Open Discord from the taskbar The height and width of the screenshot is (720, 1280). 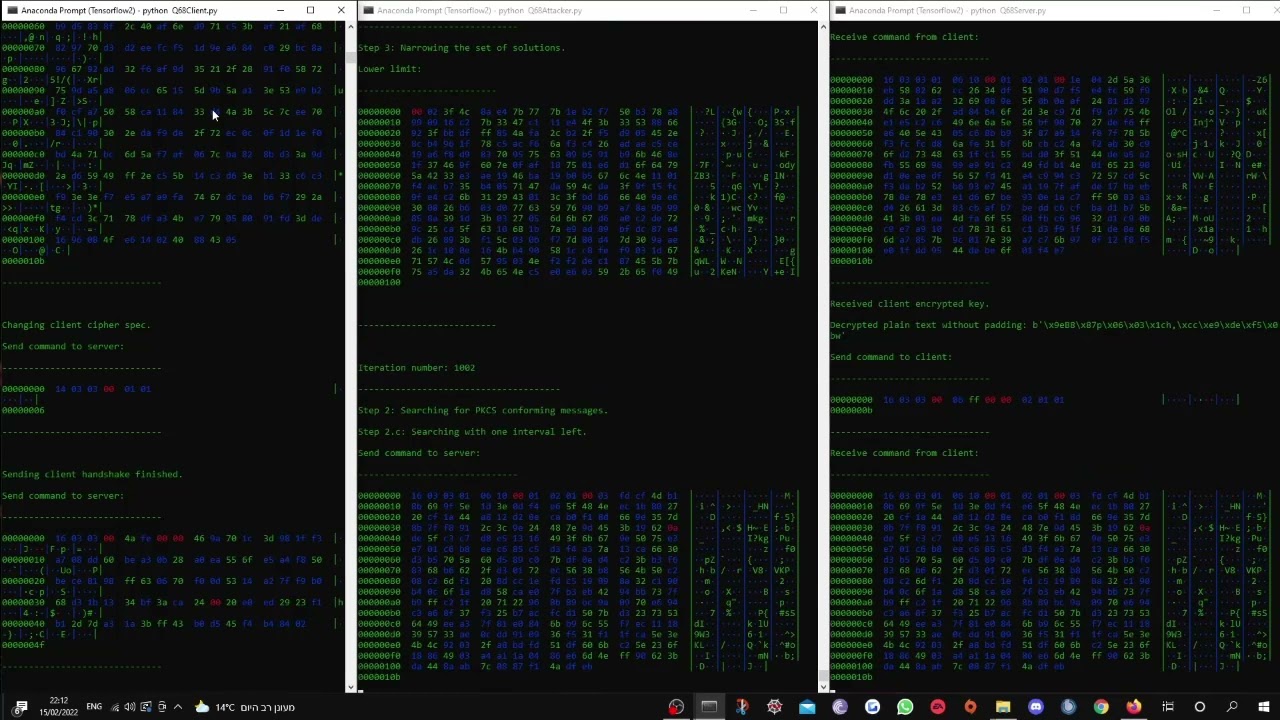(1036, 707)
